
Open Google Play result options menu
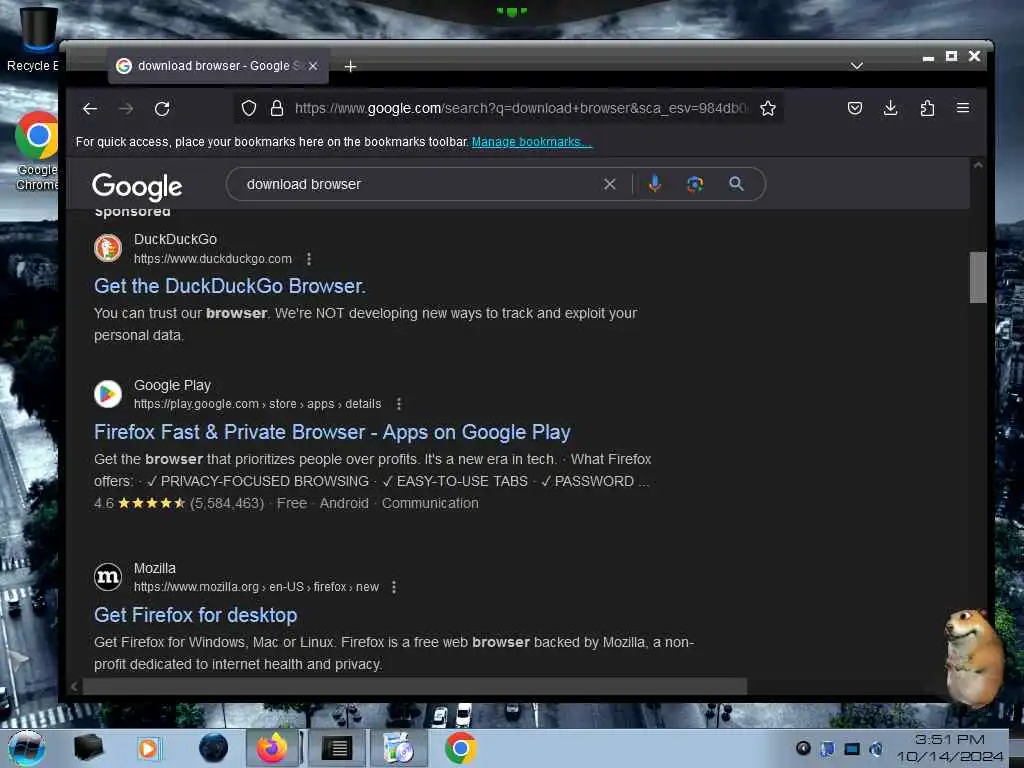pyautogui.click(x=399, y=404)
